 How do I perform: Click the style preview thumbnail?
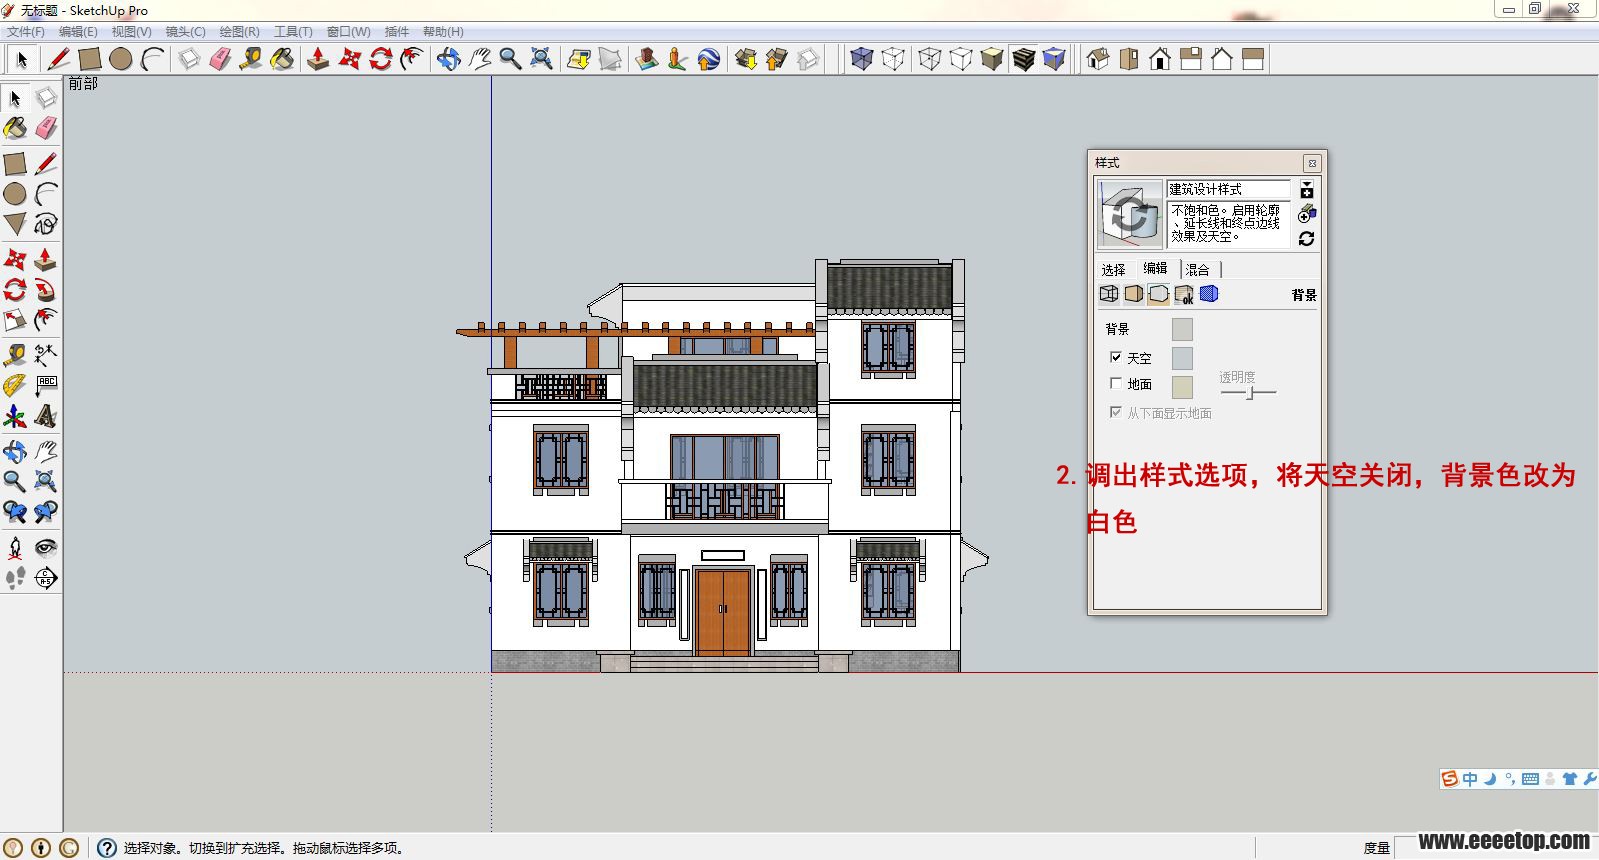(1130, 214)
